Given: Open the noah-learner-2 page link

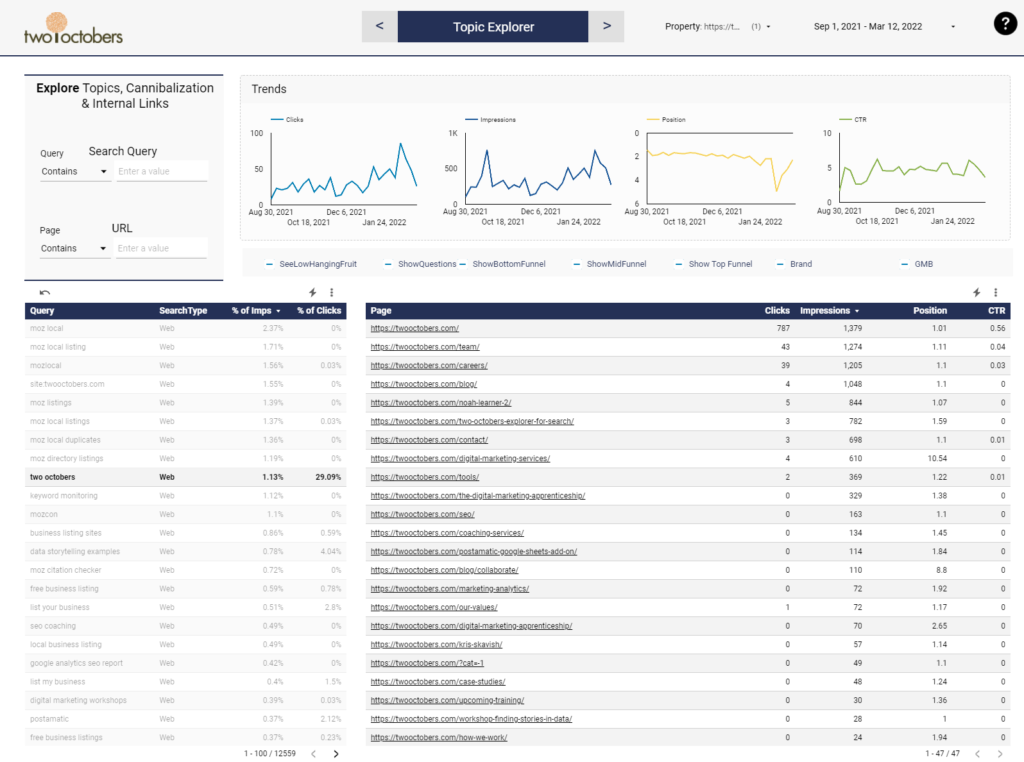Looking at the screenshot, I should click(441, 403).
